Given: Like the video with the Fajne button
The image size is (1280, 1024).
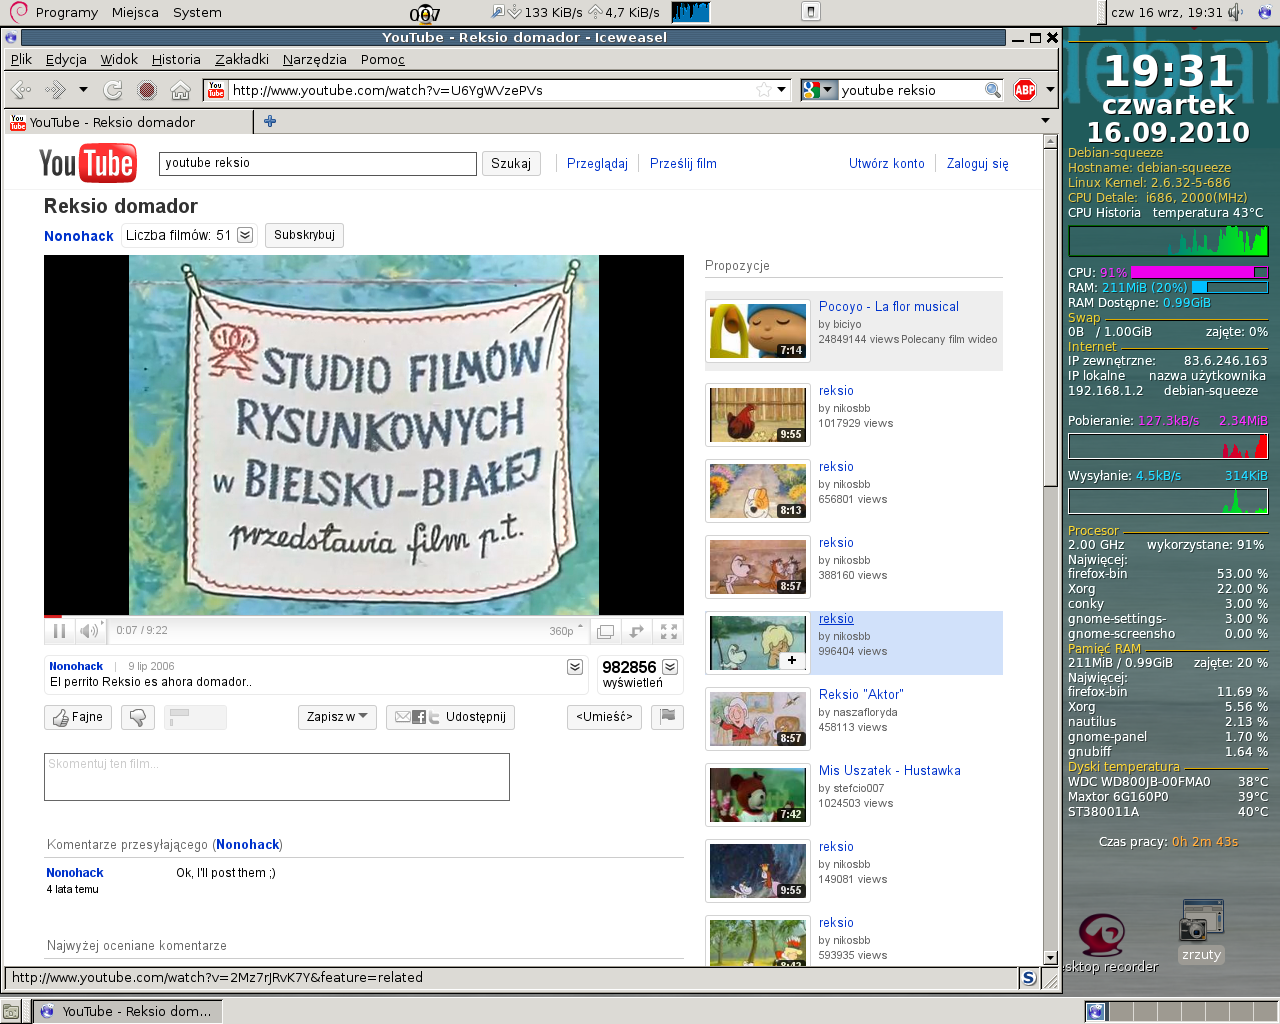Looking at the screenshot, I should pos(78,717).
